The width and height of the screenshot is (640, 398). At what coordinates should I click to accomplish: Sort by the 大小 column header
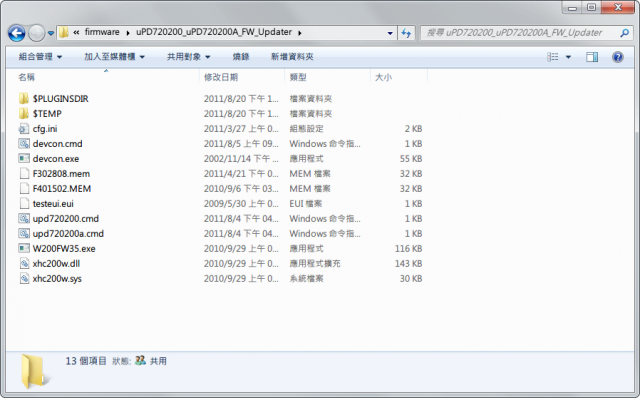coord(383,77)
